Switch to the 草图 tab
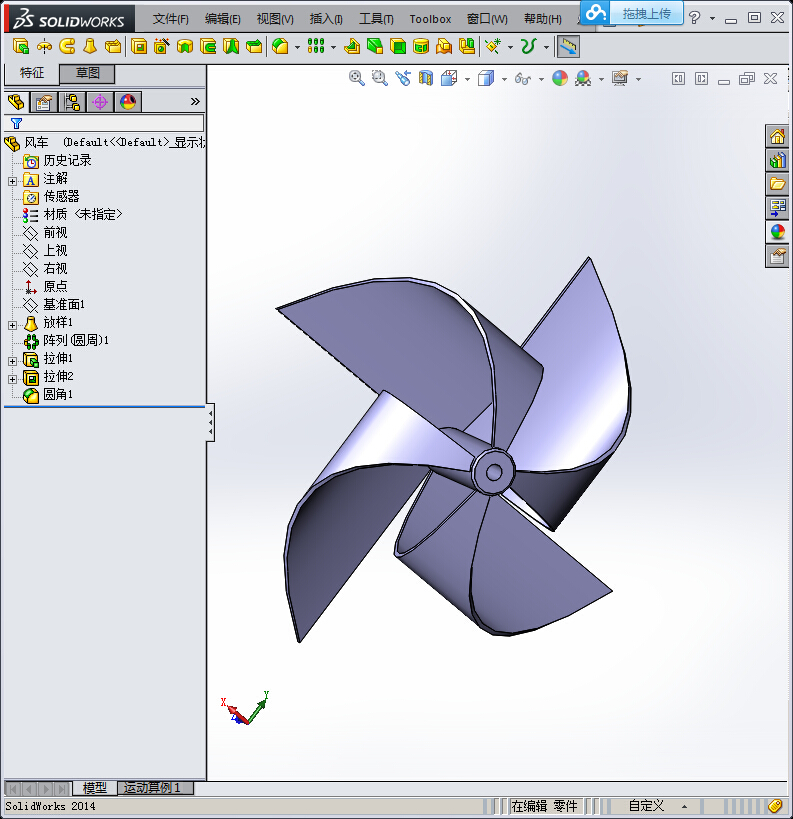 pos(87,73)
